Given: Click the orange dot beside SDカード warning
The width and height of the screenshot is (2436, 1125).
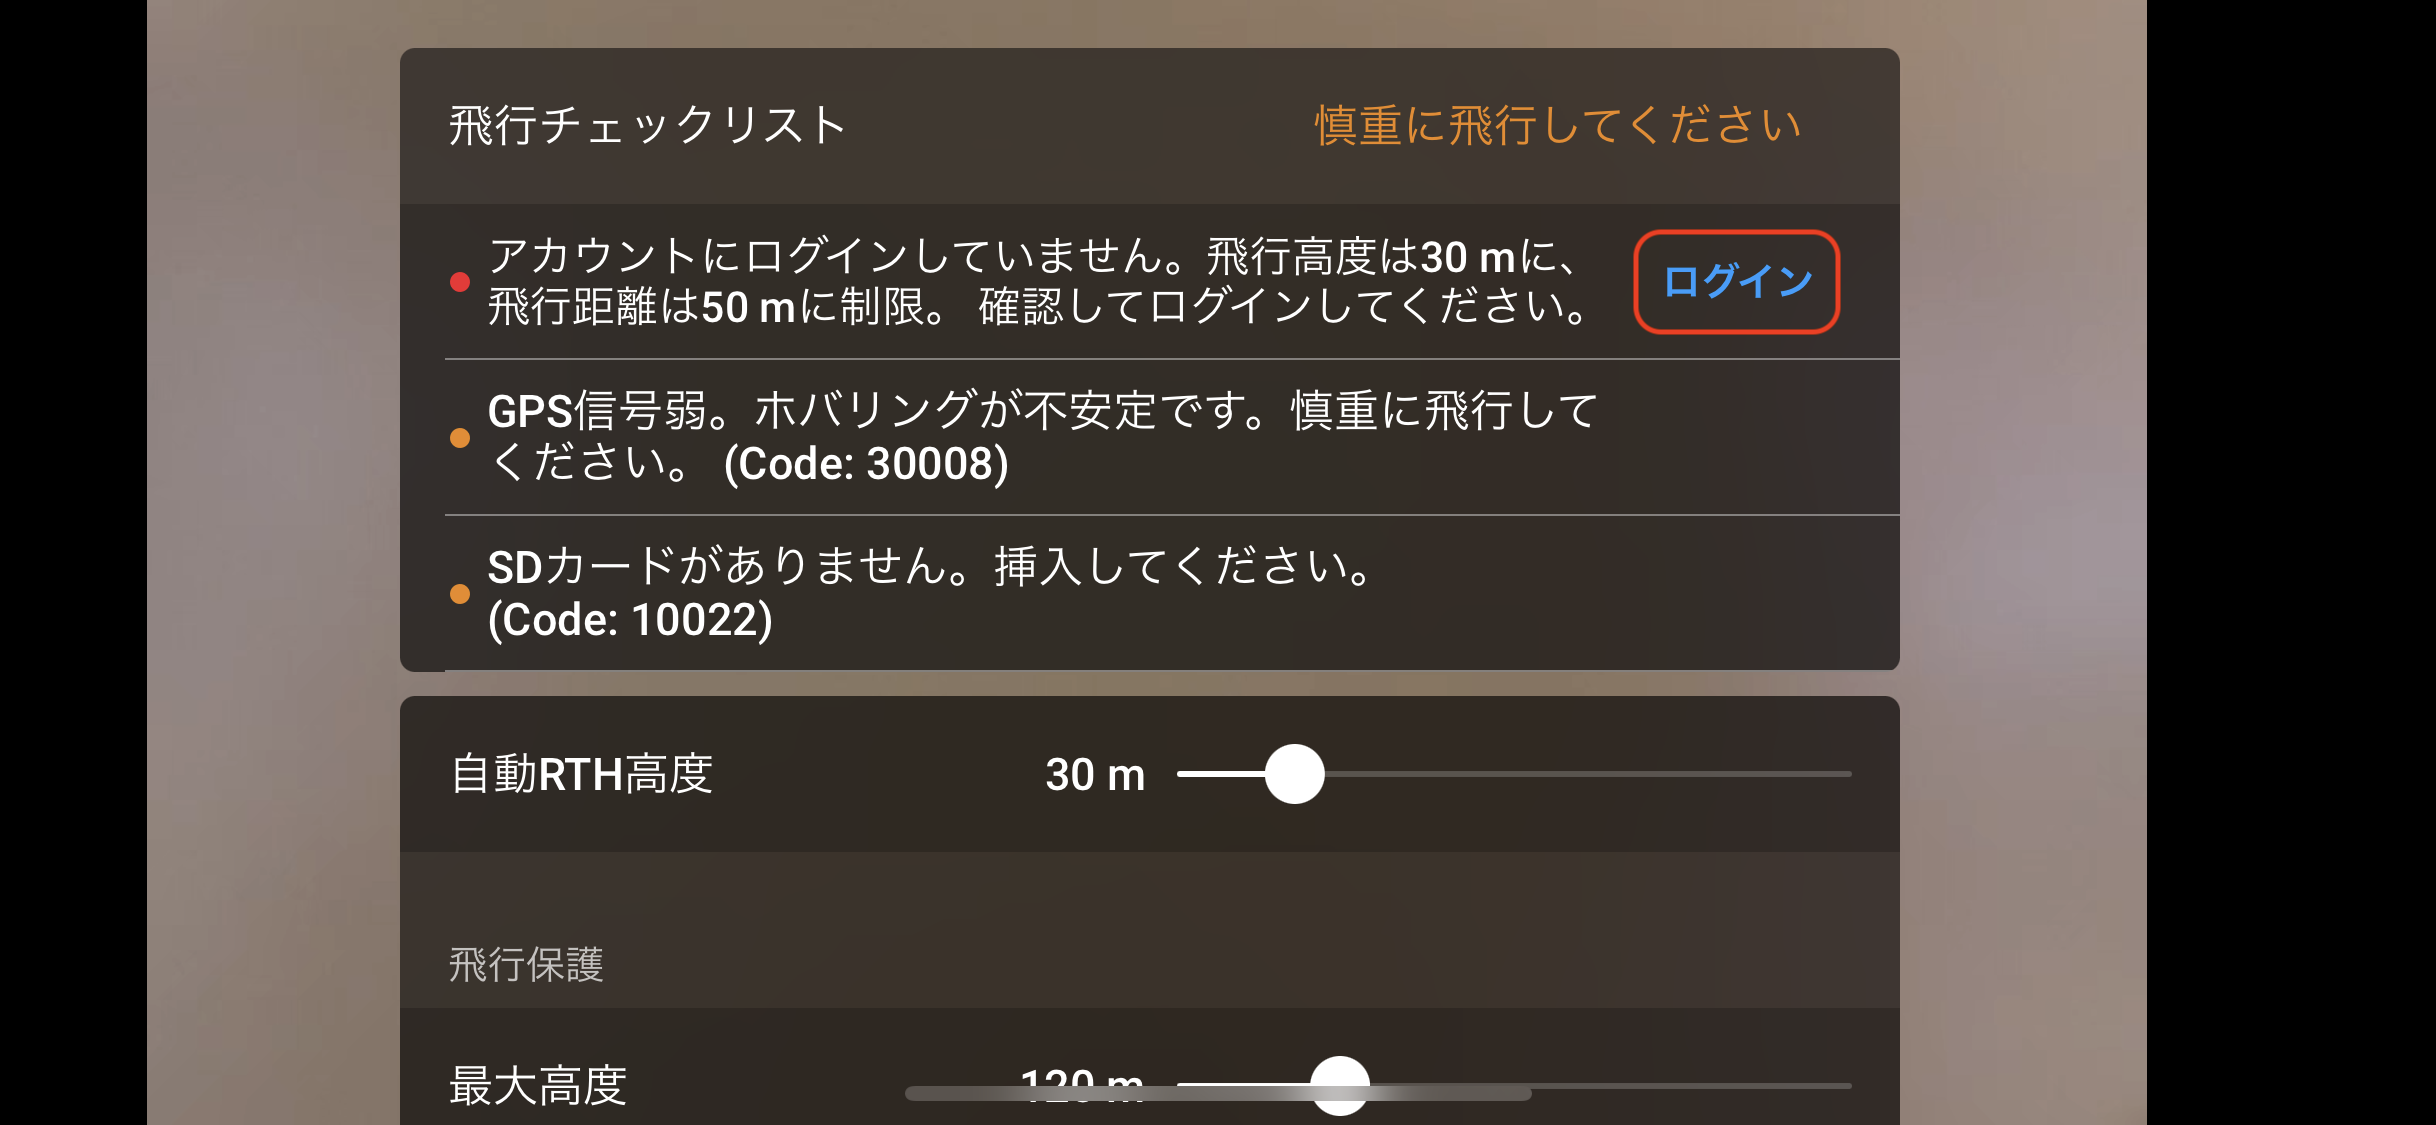Looking at the screenshot, I should click(460, 594).
